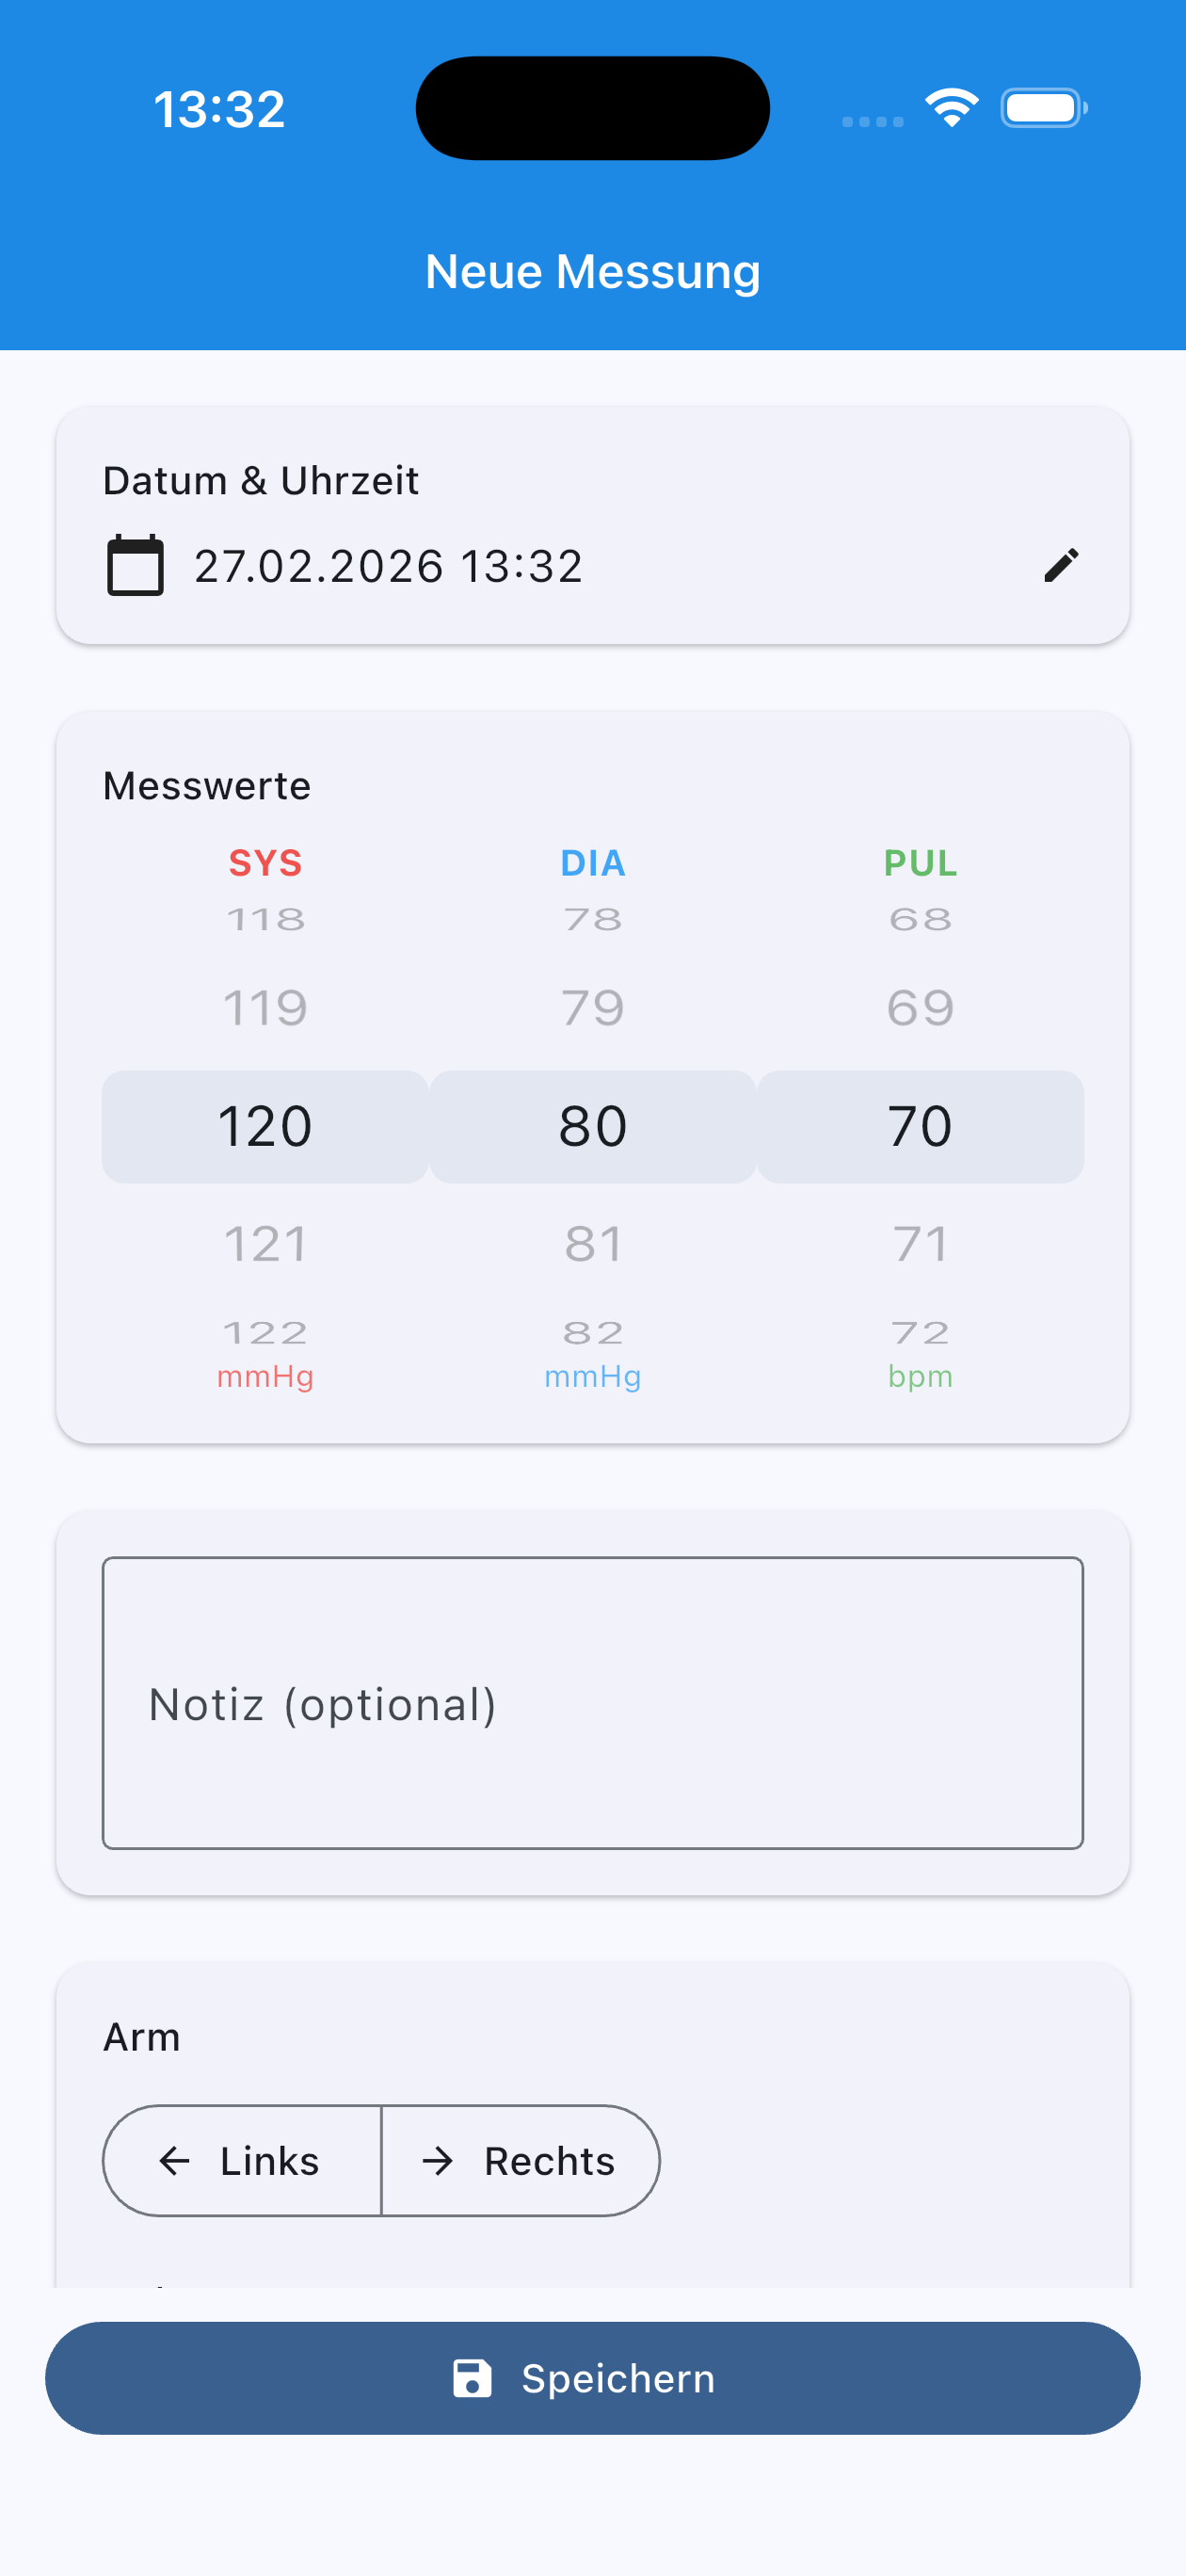The width and height of the screenshot is (1186, 2576).
Task: Pick systolic value 119
Action: (265, 1007)
